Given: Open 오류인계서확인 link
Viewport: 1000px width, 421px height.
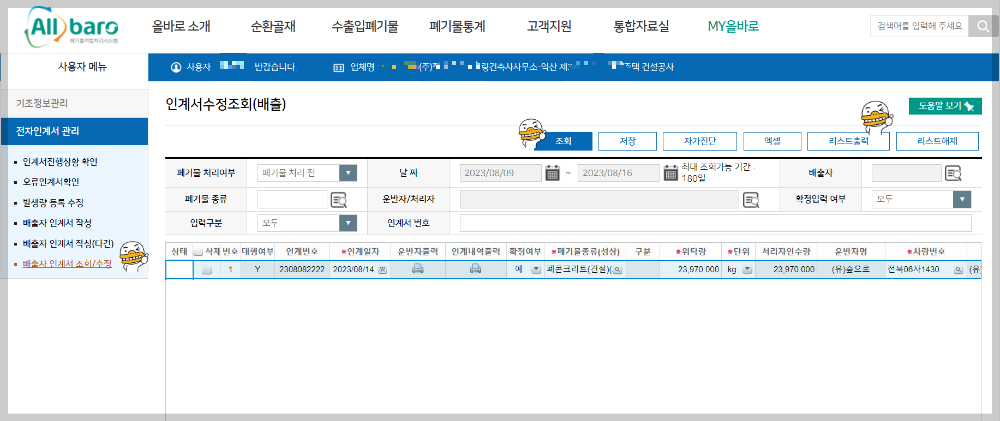Looking at the screenshot, I should coord(50,182).
